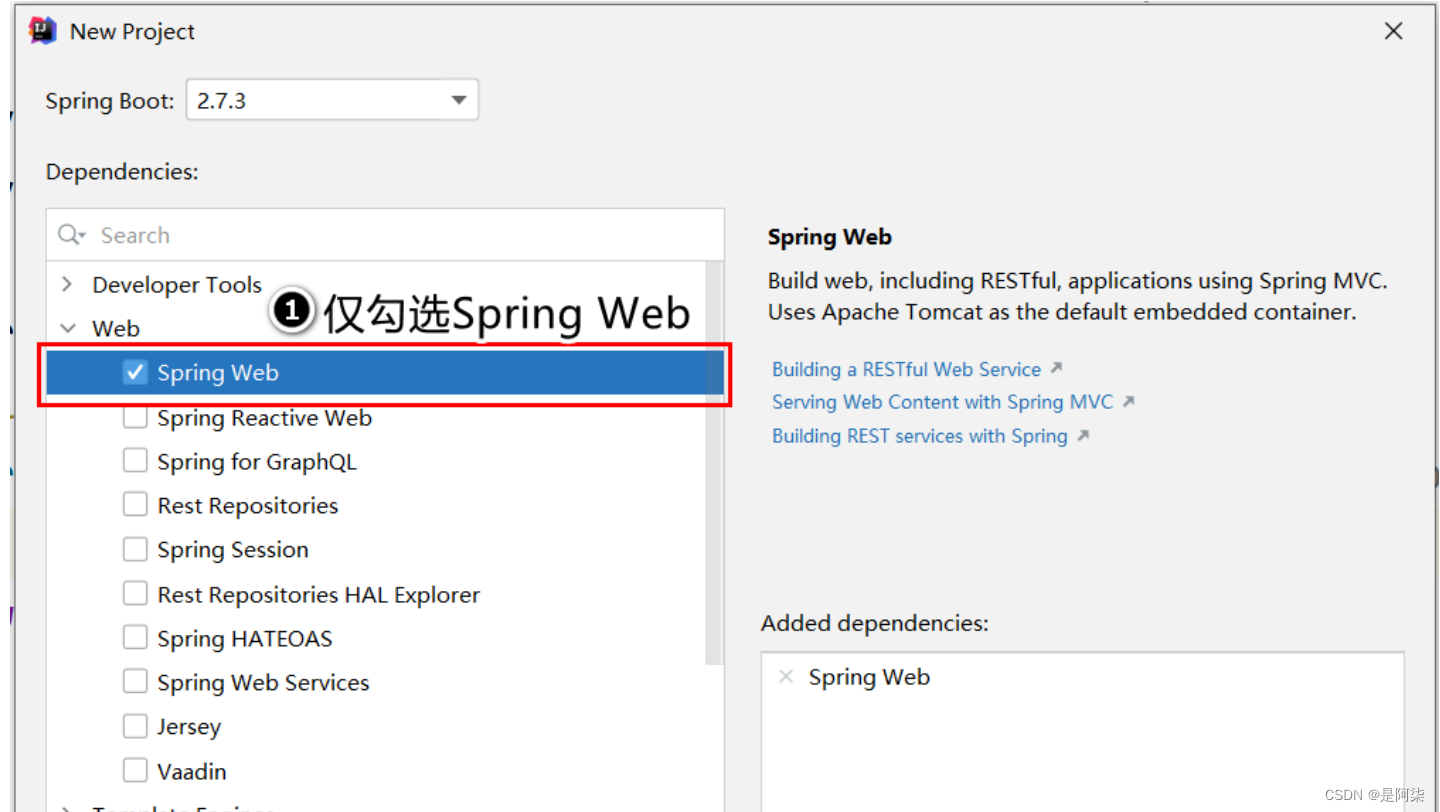
Task: Tick the Spring HATEOAS checkbox
Action: point(135,638)
